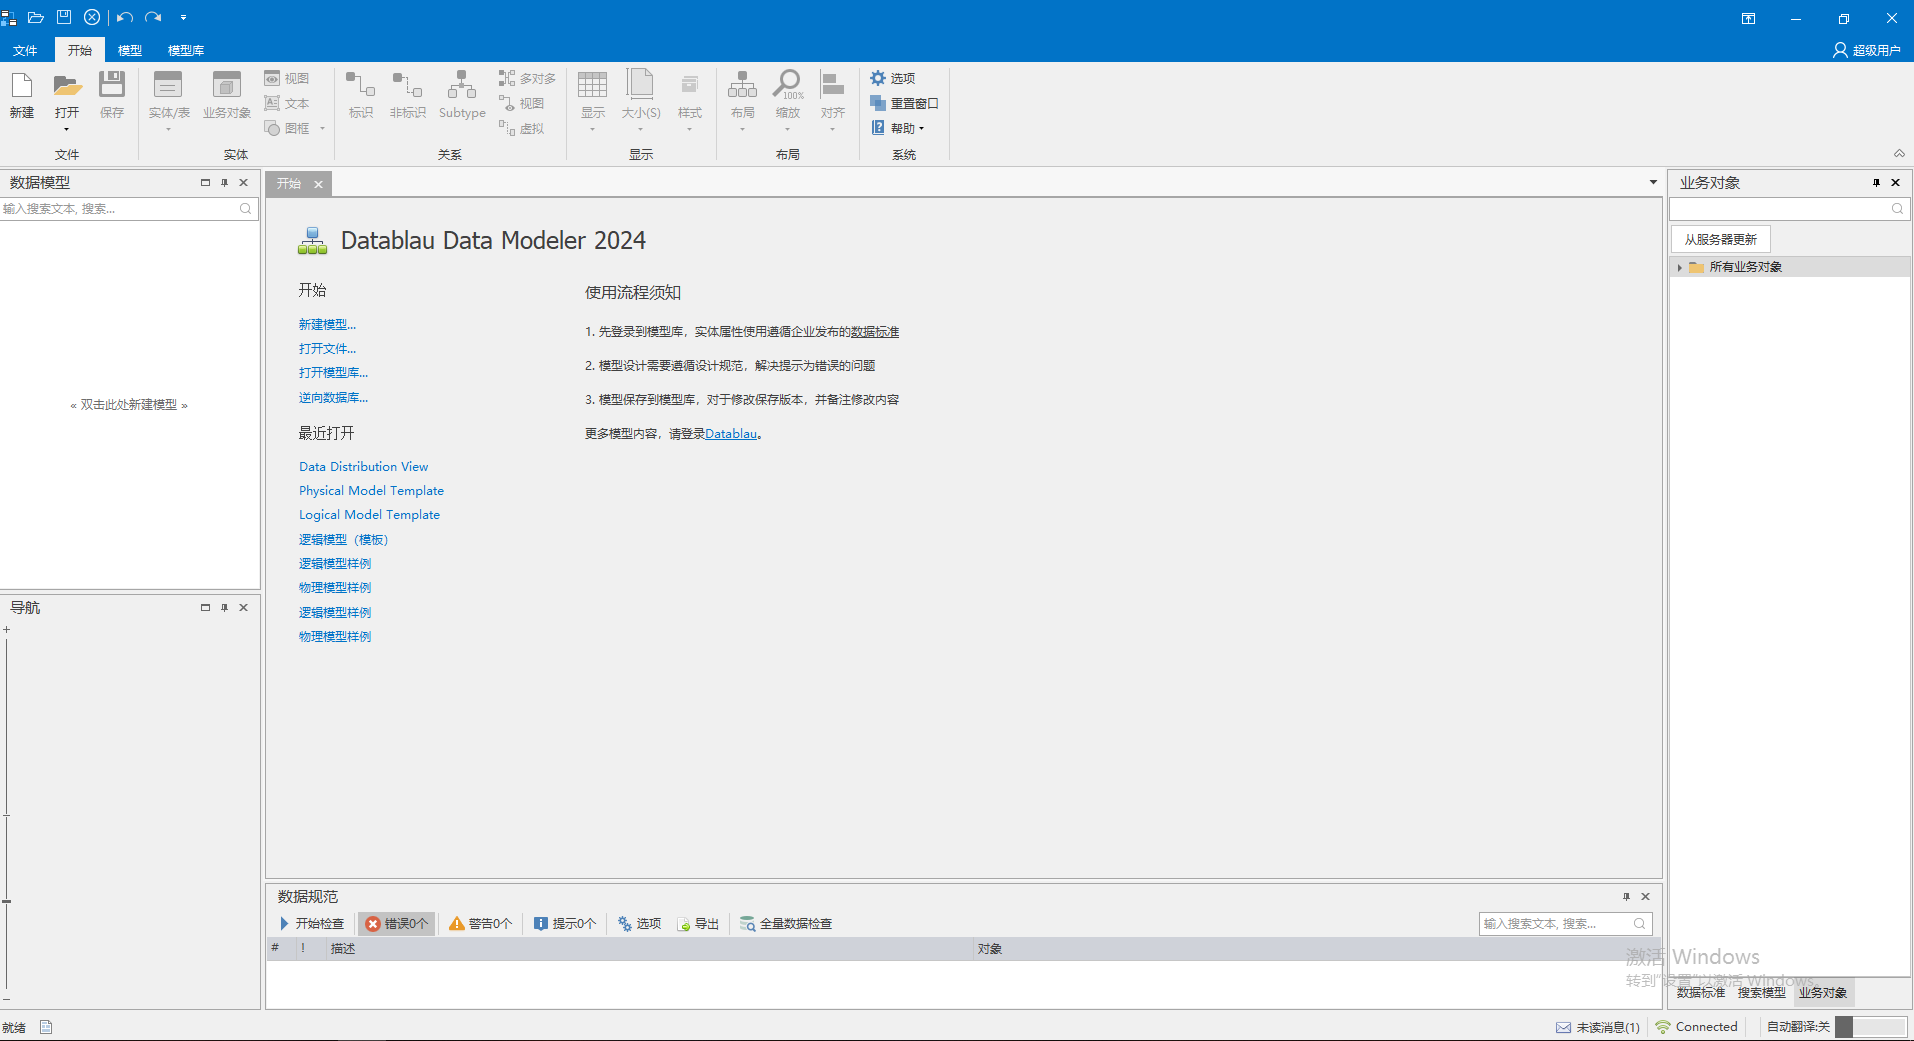Switch to the 数据标准 bottom tab
The height and width of the screenshot is (1041, 1914).
point(1701,993)
